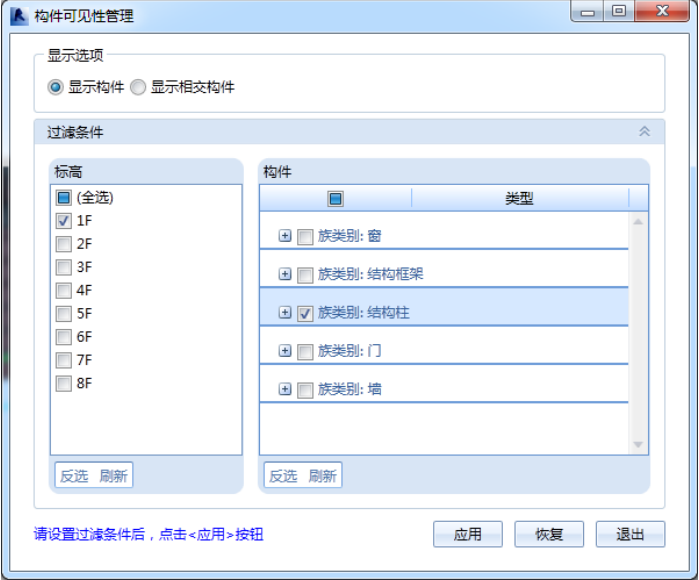Expand the 族类别: 墙 row
Viewport: 699px width, 580px height.
(x=285, y=389)
